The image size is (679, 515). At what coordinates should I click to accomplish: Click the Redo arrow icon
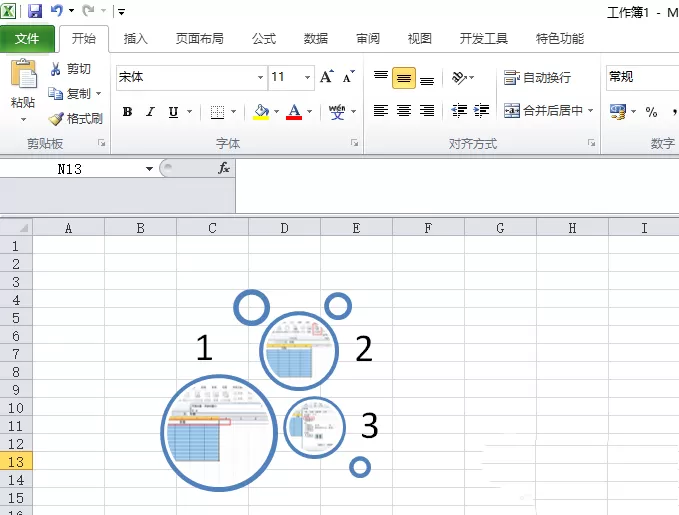88,10
